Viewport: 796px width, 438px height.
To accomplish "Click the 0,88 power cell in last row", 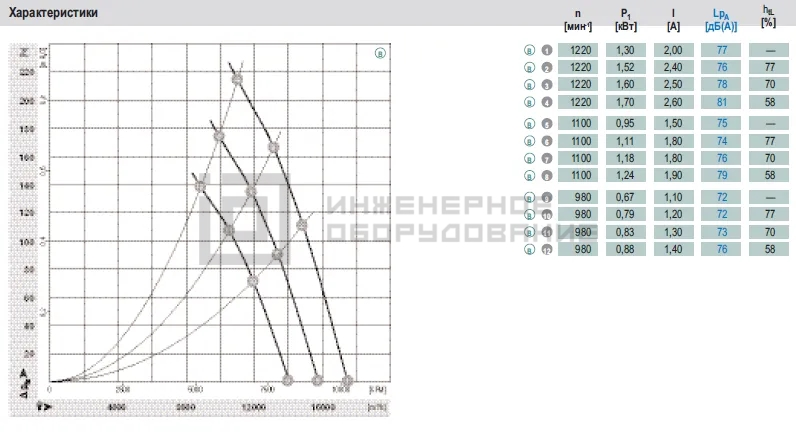I will click(x=625, y=249).
